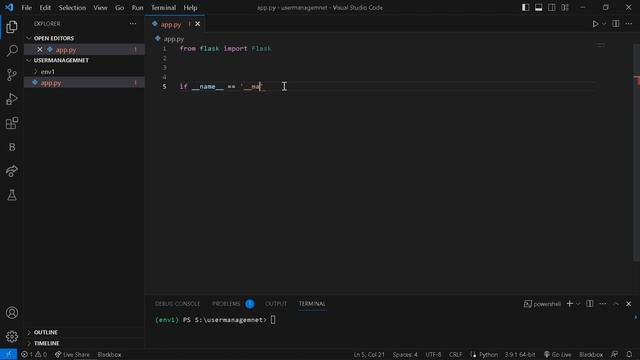
Task: Open the Run and Debug view
Action: 12,99
